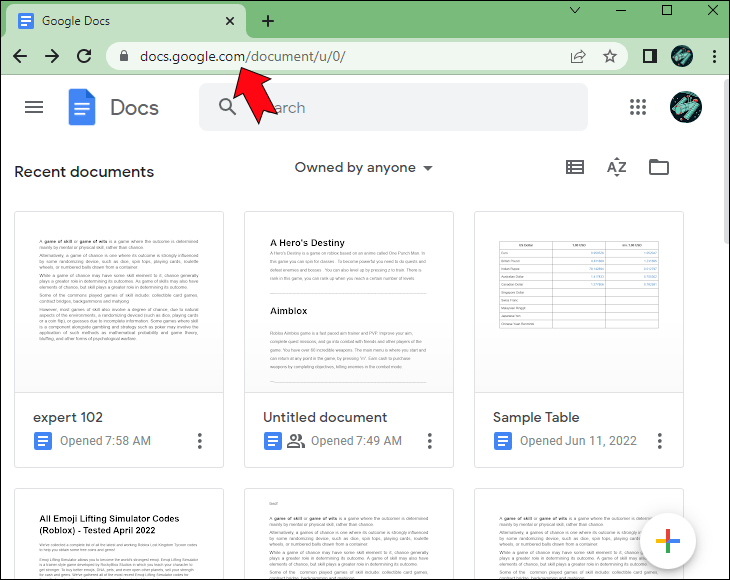This screenshot has width=730, height=580.
Task: Go back in browser history
Action: (x=20, y=56)
